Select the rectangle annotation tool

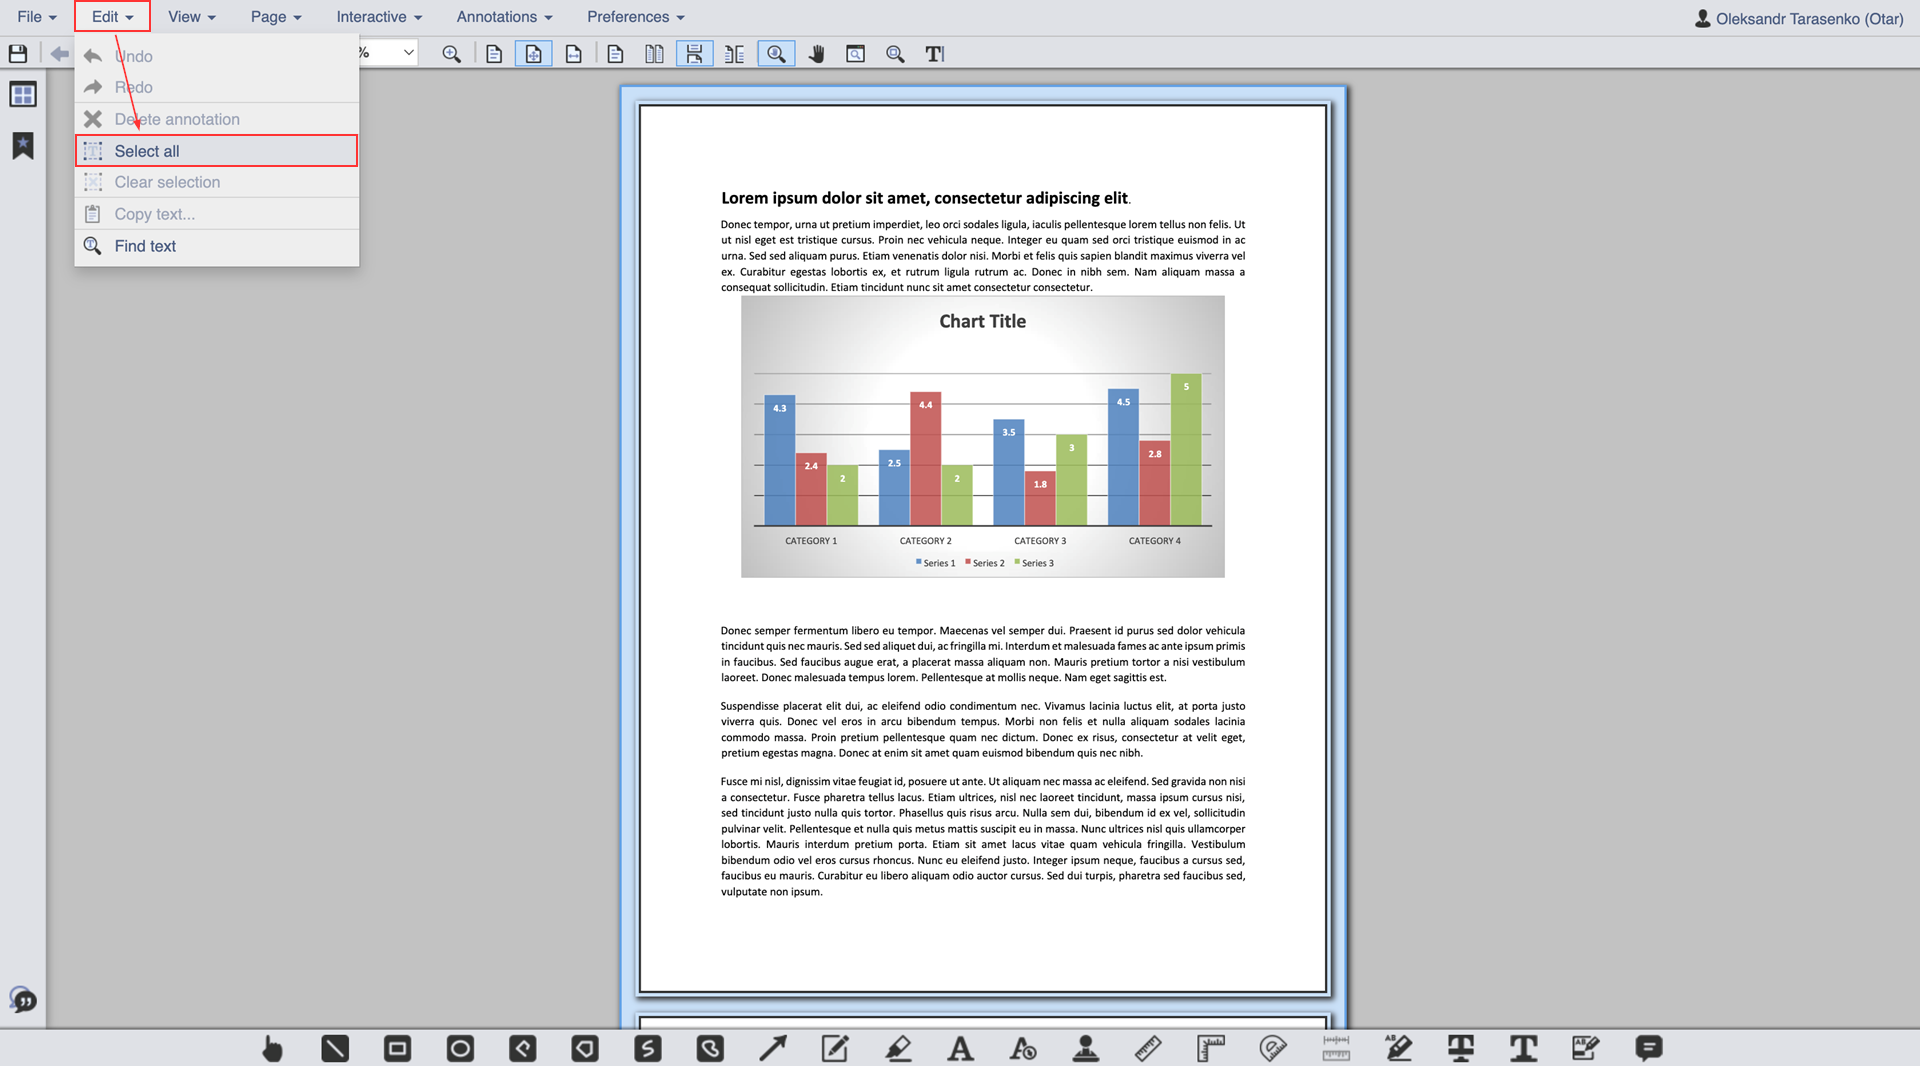pyautogui.click(x=397, y=1048)
